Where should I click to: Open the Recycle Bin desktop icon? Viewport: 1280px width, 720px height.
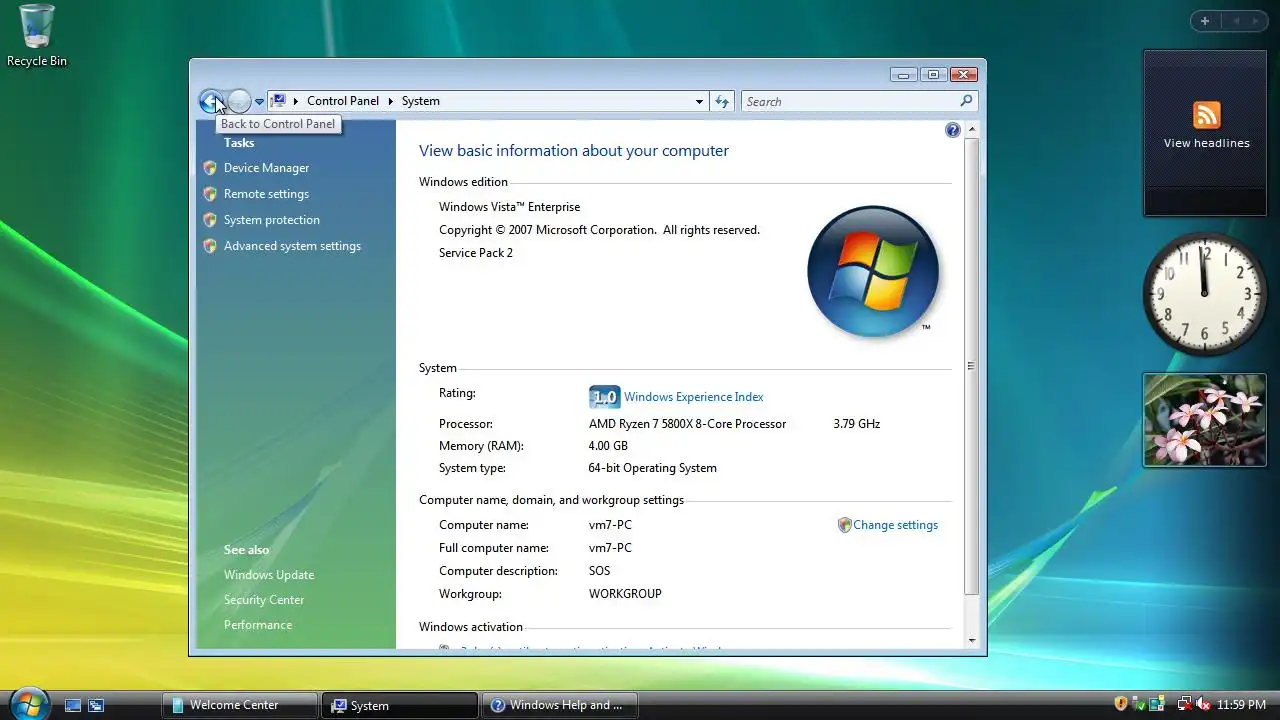tap(37, 36)
